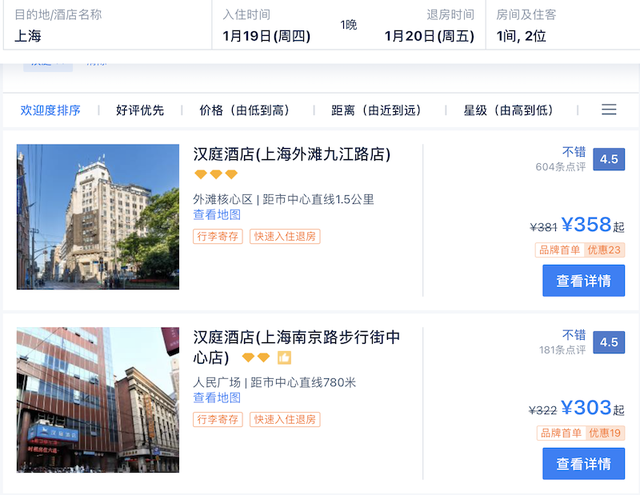Image resolution: width=640 pixels, height=495 pixels.
Task: Sort by 星级（由高到低）
Action: point(508,110)
